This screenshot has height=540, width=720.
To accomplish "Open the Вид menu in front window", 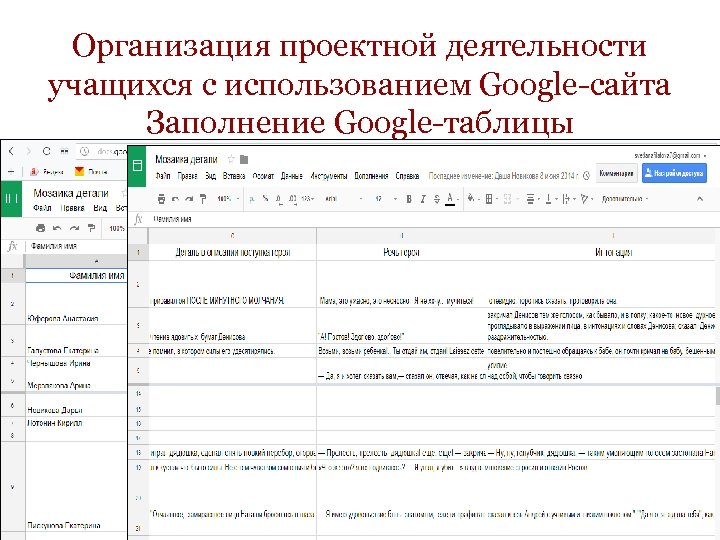I will point(210,175).
